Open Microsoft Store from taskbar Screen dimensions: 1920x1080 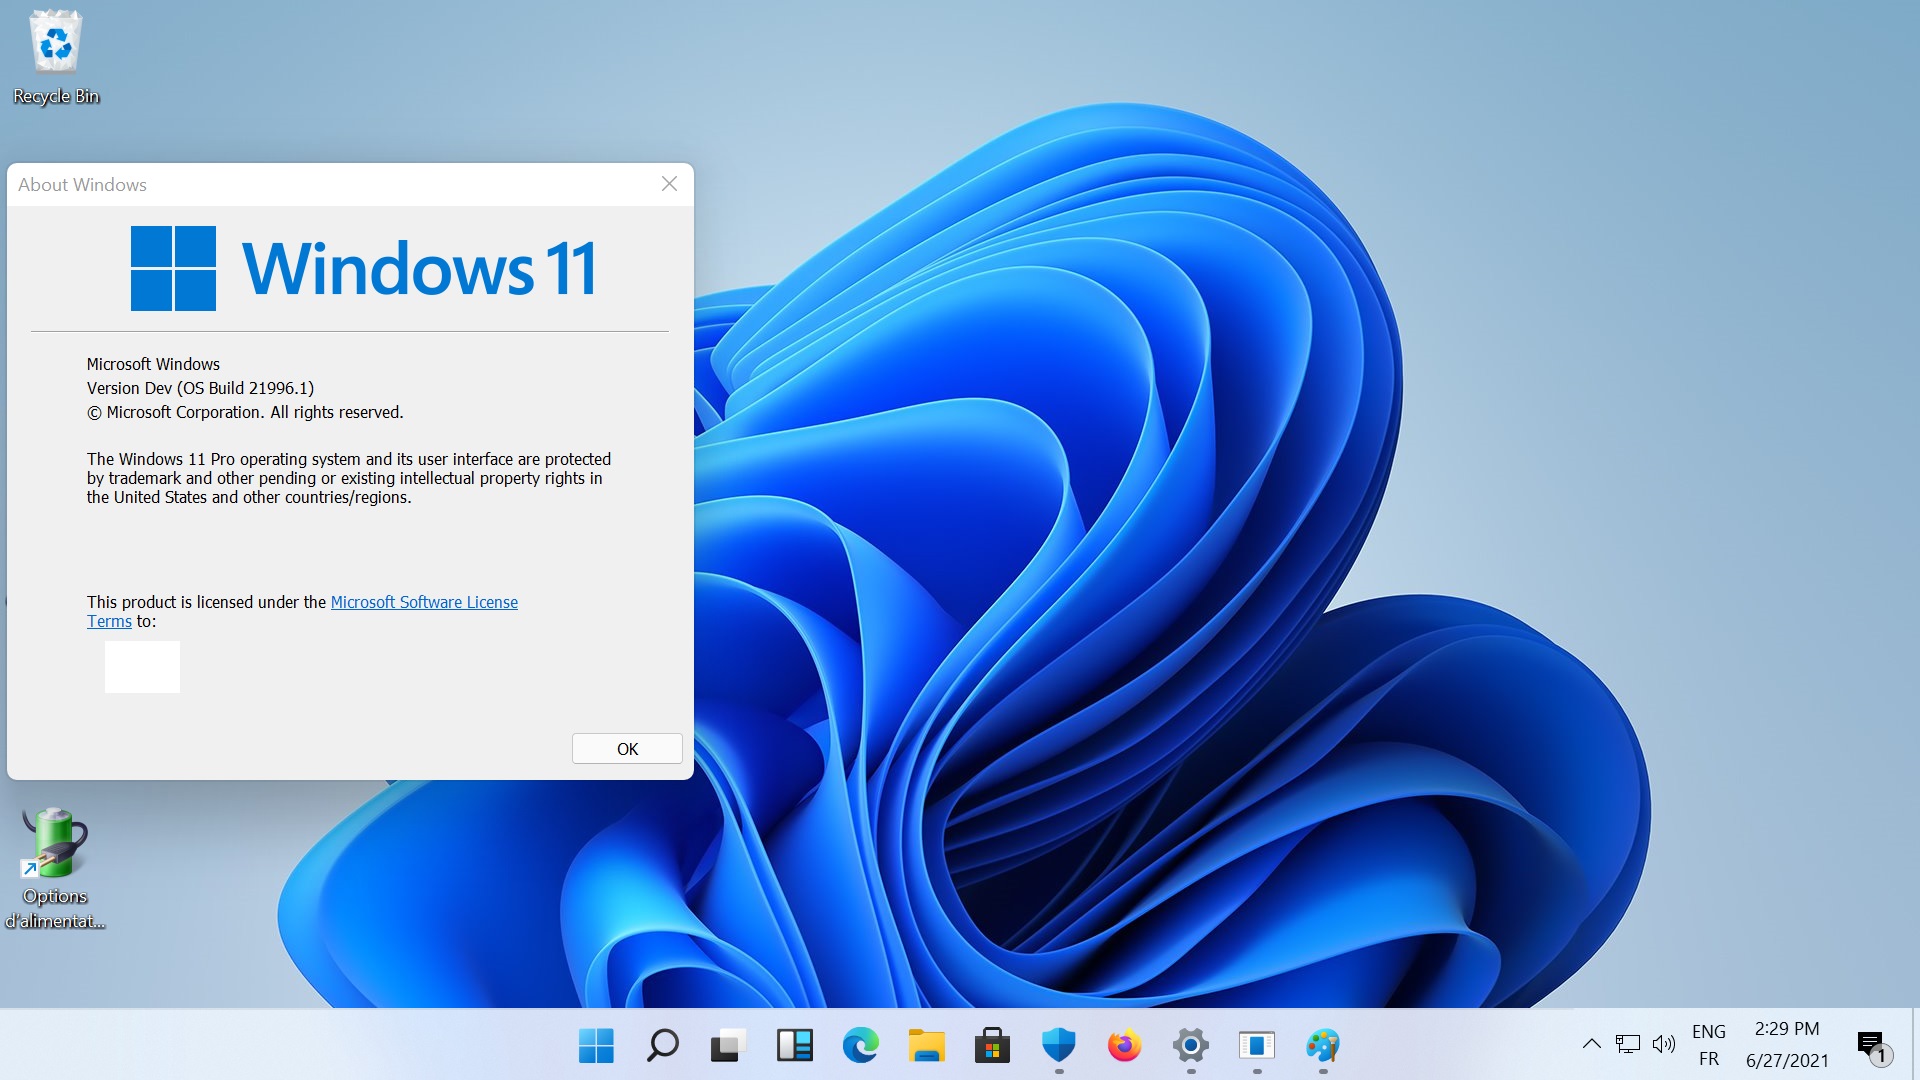(x=992, y=1046)
